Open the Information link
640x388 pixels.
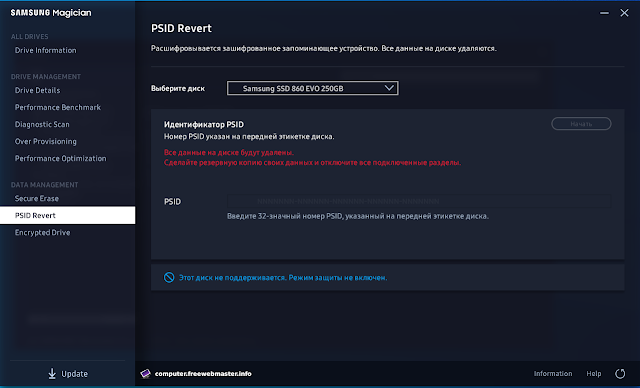pos(553,374)
